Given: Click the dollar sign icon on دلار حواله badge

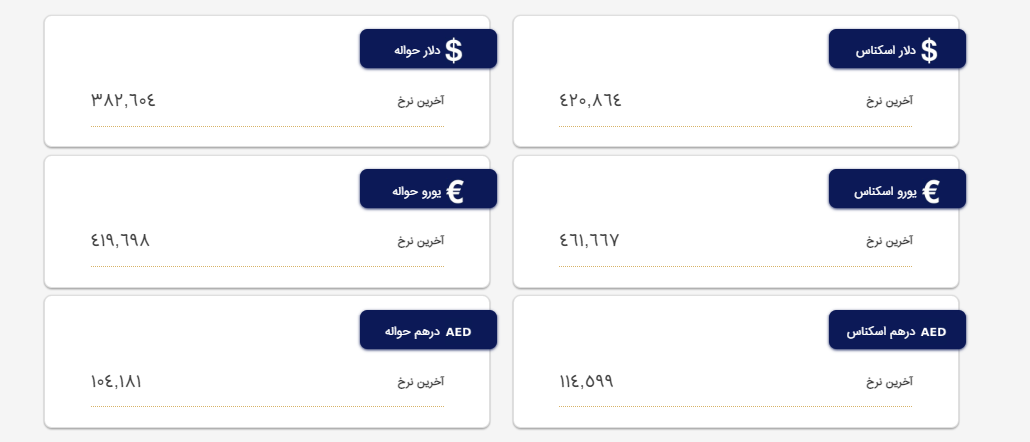Looking at the screenshot, I should (454, 50).
